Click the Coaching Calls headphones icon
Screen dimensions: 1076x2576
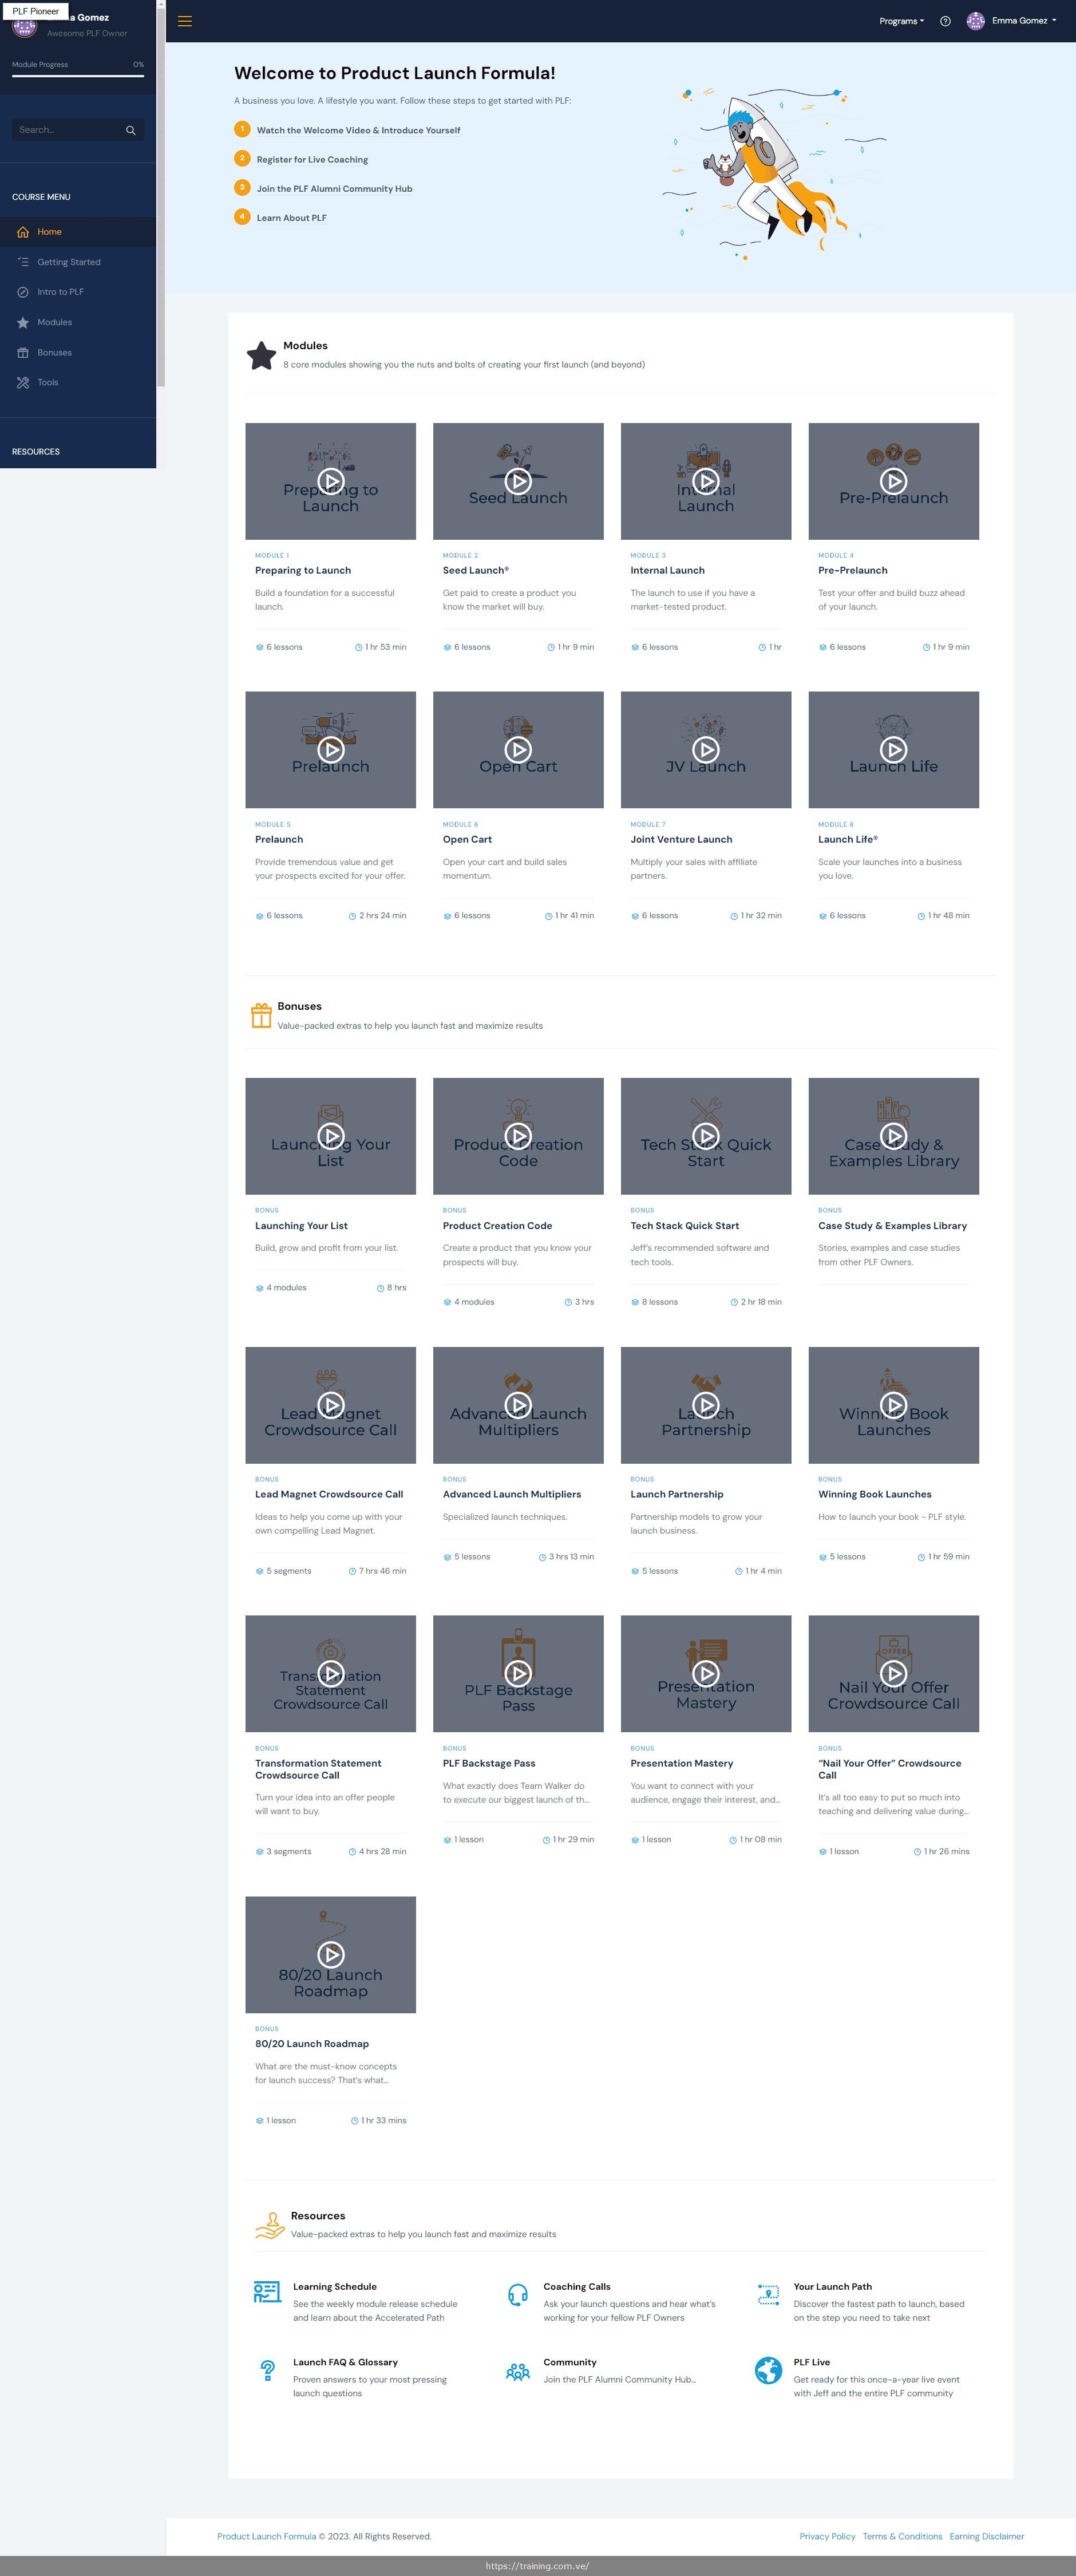pyautogui.click(x=518, y=2294)
